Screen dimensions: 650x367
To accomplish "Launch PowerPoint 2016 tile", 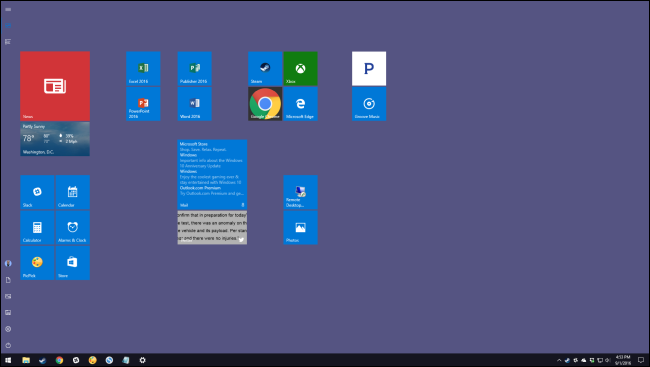I will point(143,104).
